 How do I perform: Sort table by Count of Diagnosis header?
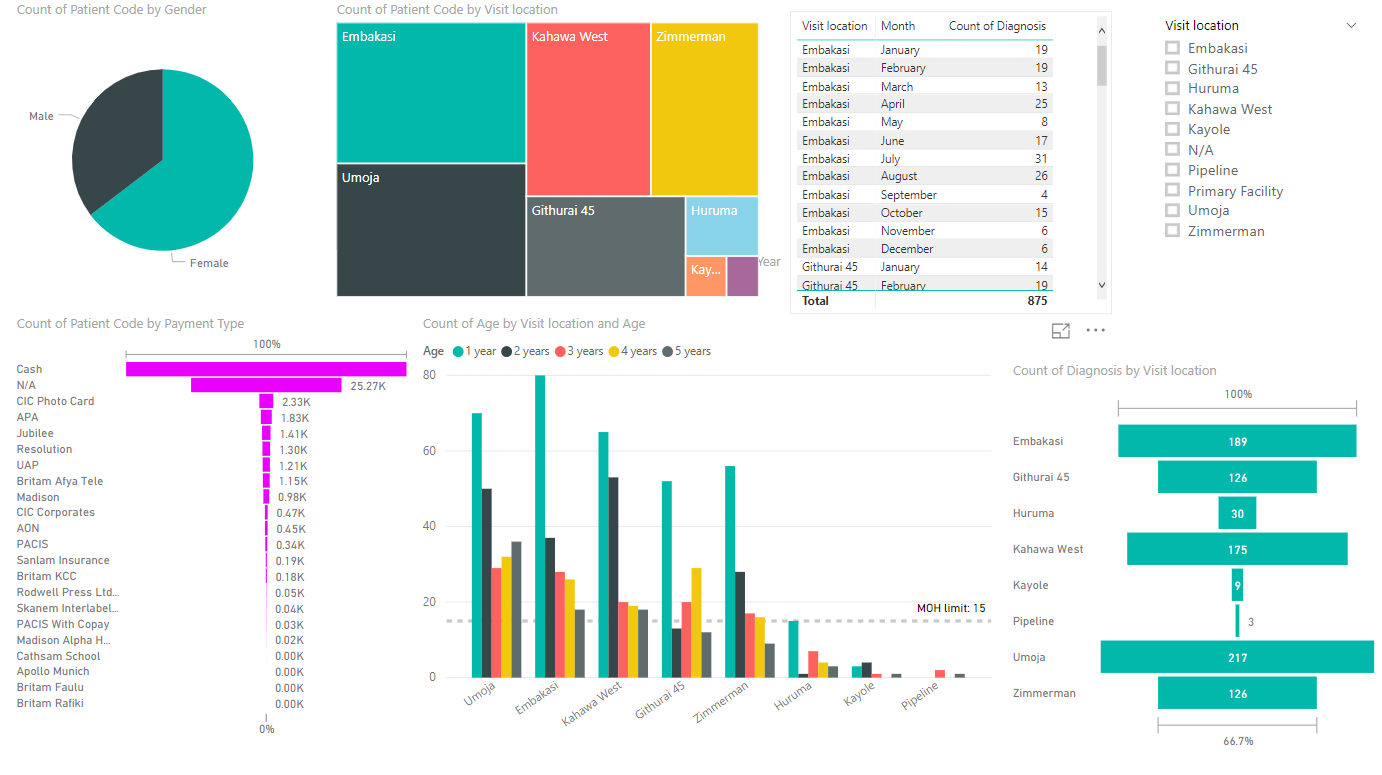[x=997, y=26]
